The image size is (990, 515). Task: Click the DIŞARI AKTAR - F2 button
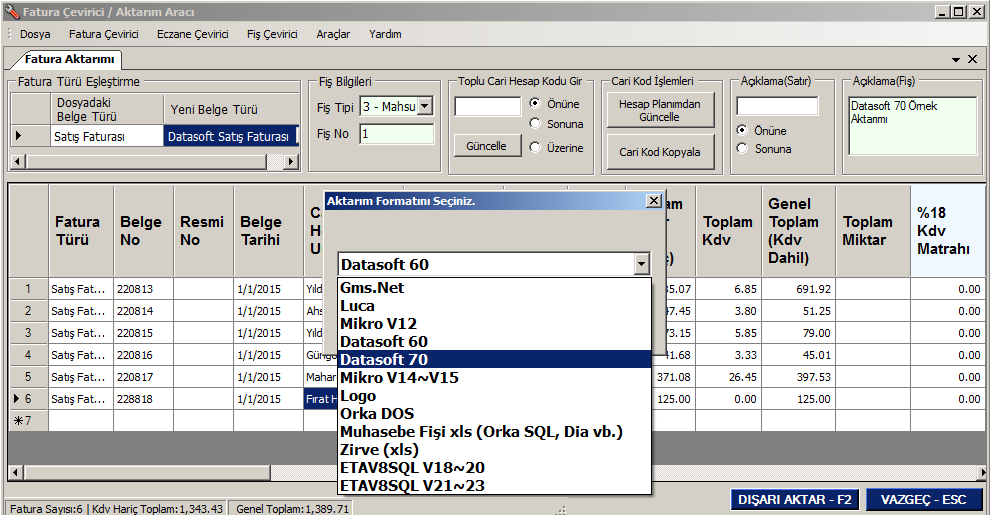coord(795,499)
